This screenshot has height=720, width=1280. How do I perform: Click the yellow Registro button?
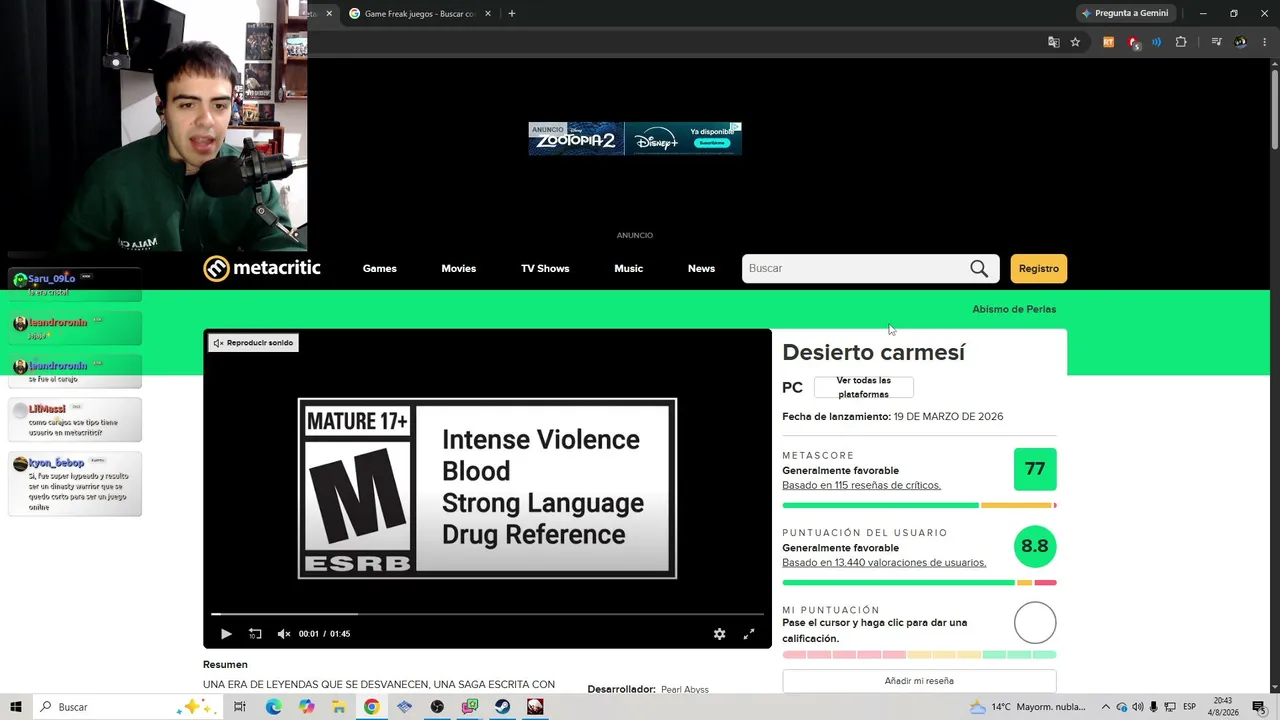coord(1039,268)
